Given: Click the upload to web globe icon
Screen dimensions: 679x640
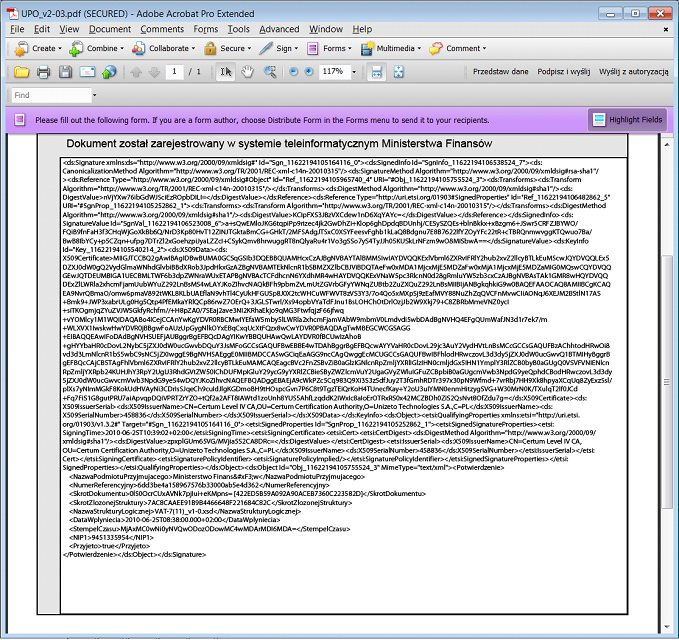Looking at the screenshot, I should [x=109, y=72].
